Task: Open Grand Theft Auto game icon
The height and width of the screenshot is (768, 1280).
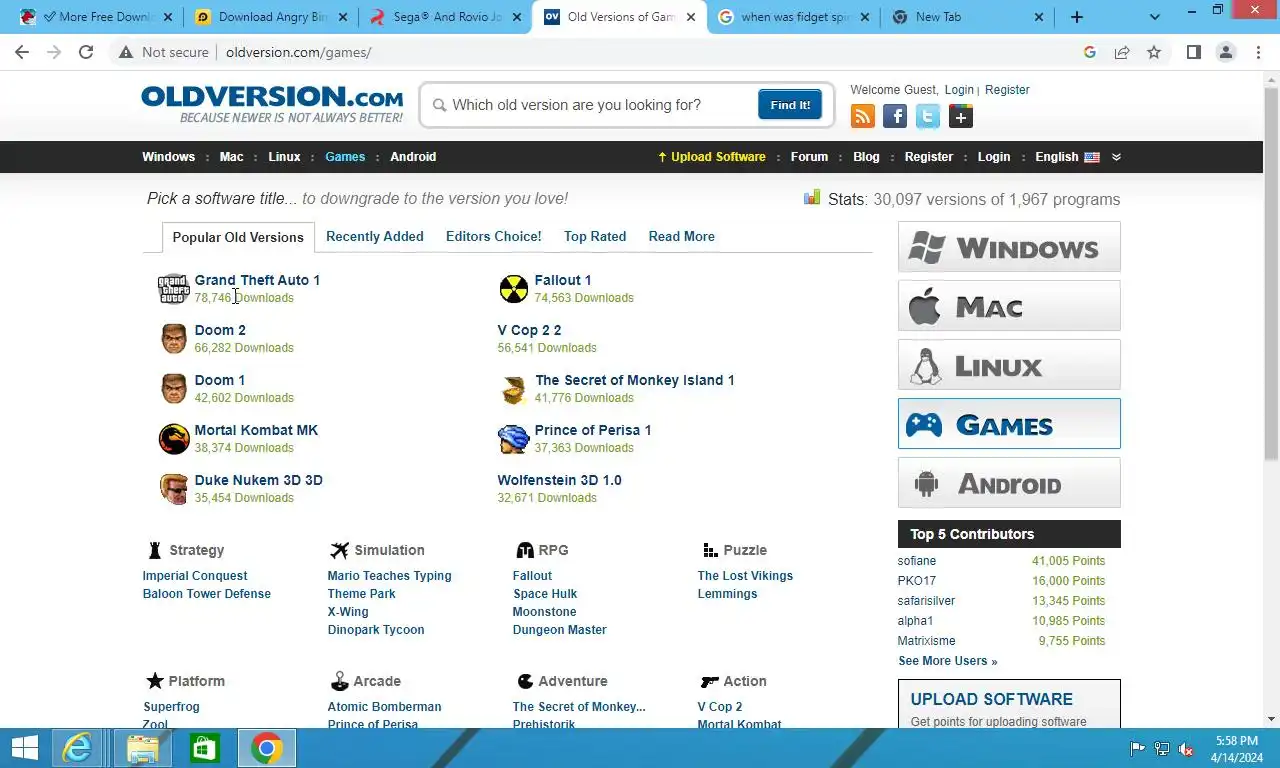Action: coord(173,289)
